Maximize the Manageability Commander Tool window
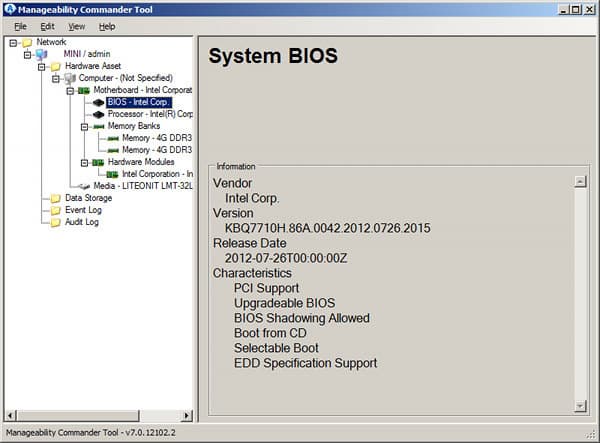 point(576,10)
